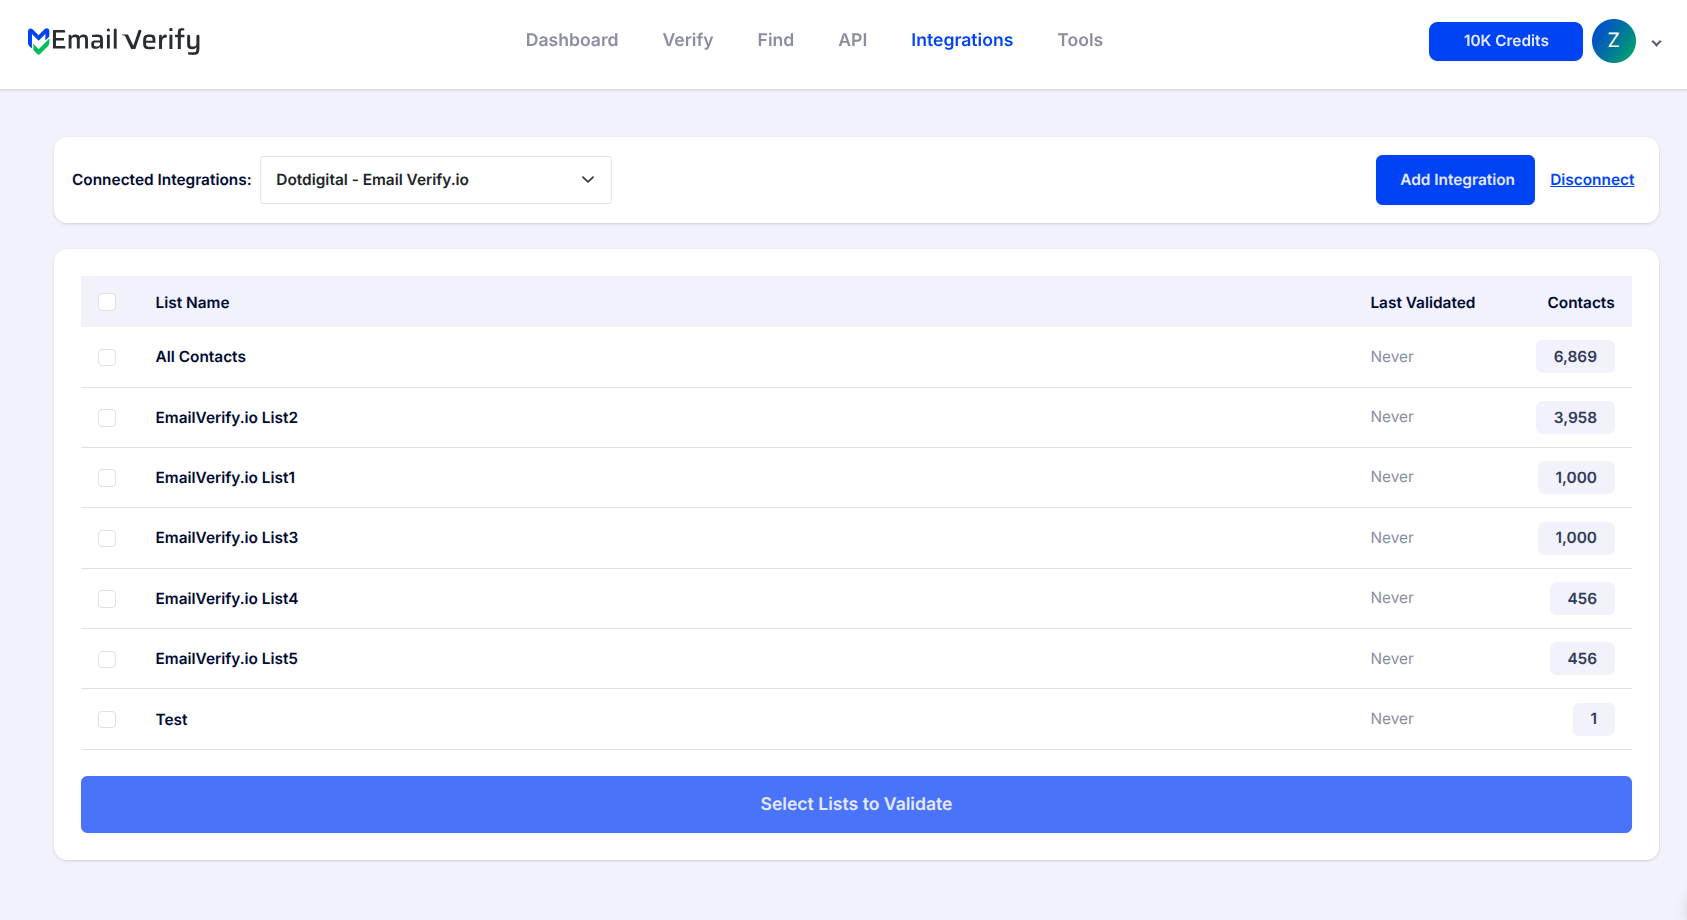The width and height of the screenshot is (1687, 920).
Task: Click Never in the List3 row
Action: pyautogui.click(x=1392, y=538)
